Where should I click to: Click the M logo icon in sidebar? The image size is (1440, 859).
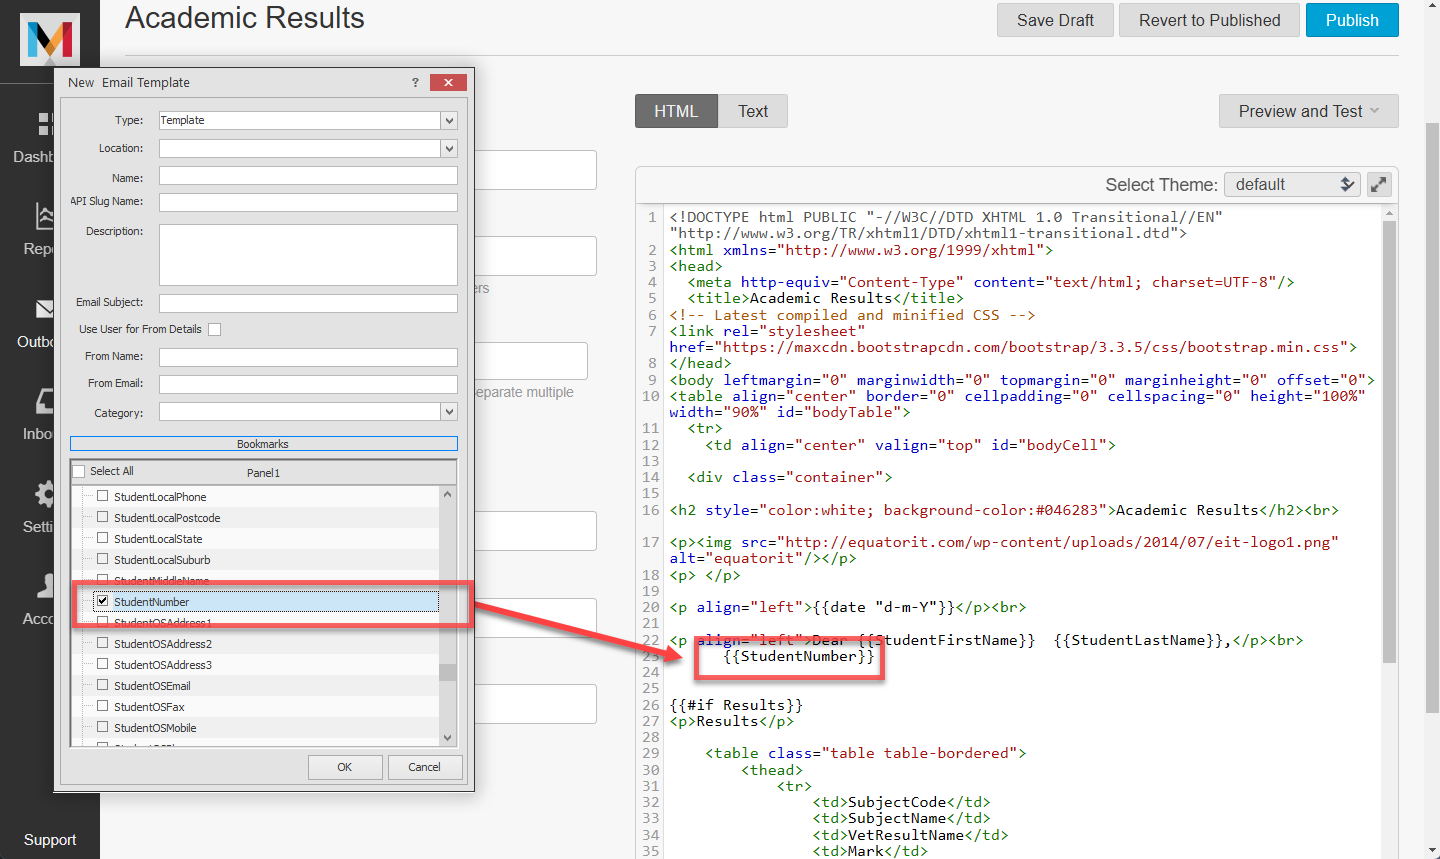pyautogui.click(x=50, y=40)
